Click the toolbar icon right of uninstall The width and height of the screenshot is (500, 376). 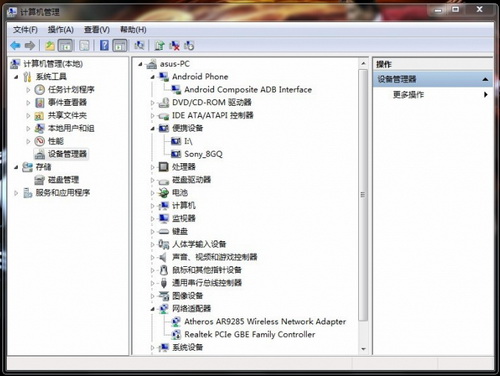[189, 45]
